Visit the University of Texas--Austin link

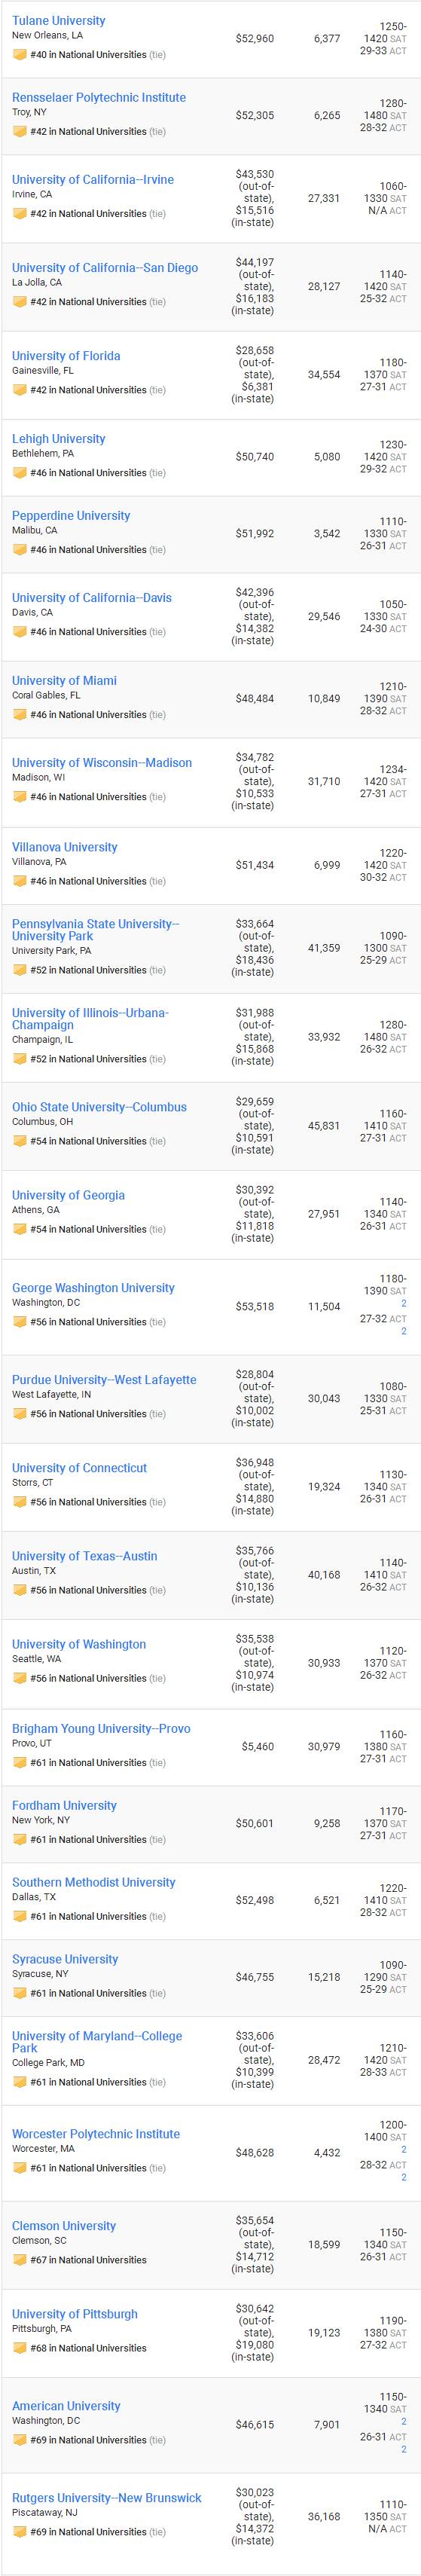84,1556
